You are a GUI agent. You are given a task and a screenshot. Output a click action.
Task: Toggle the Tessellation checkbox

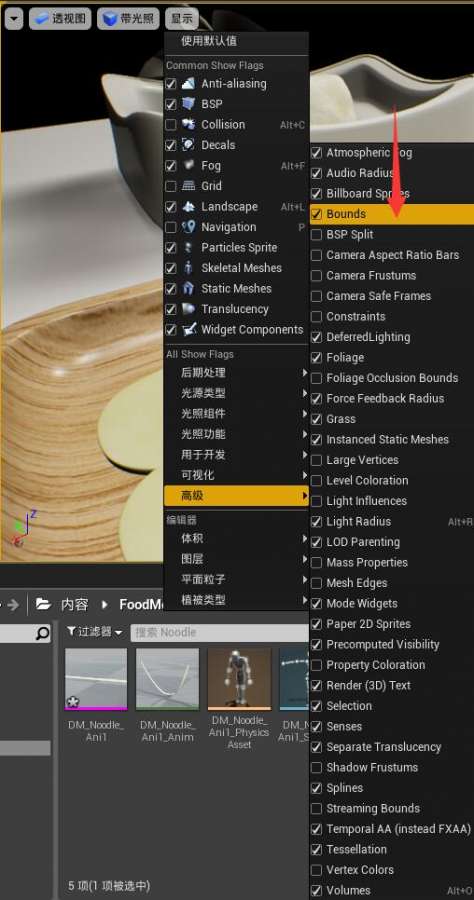point(316,849)
